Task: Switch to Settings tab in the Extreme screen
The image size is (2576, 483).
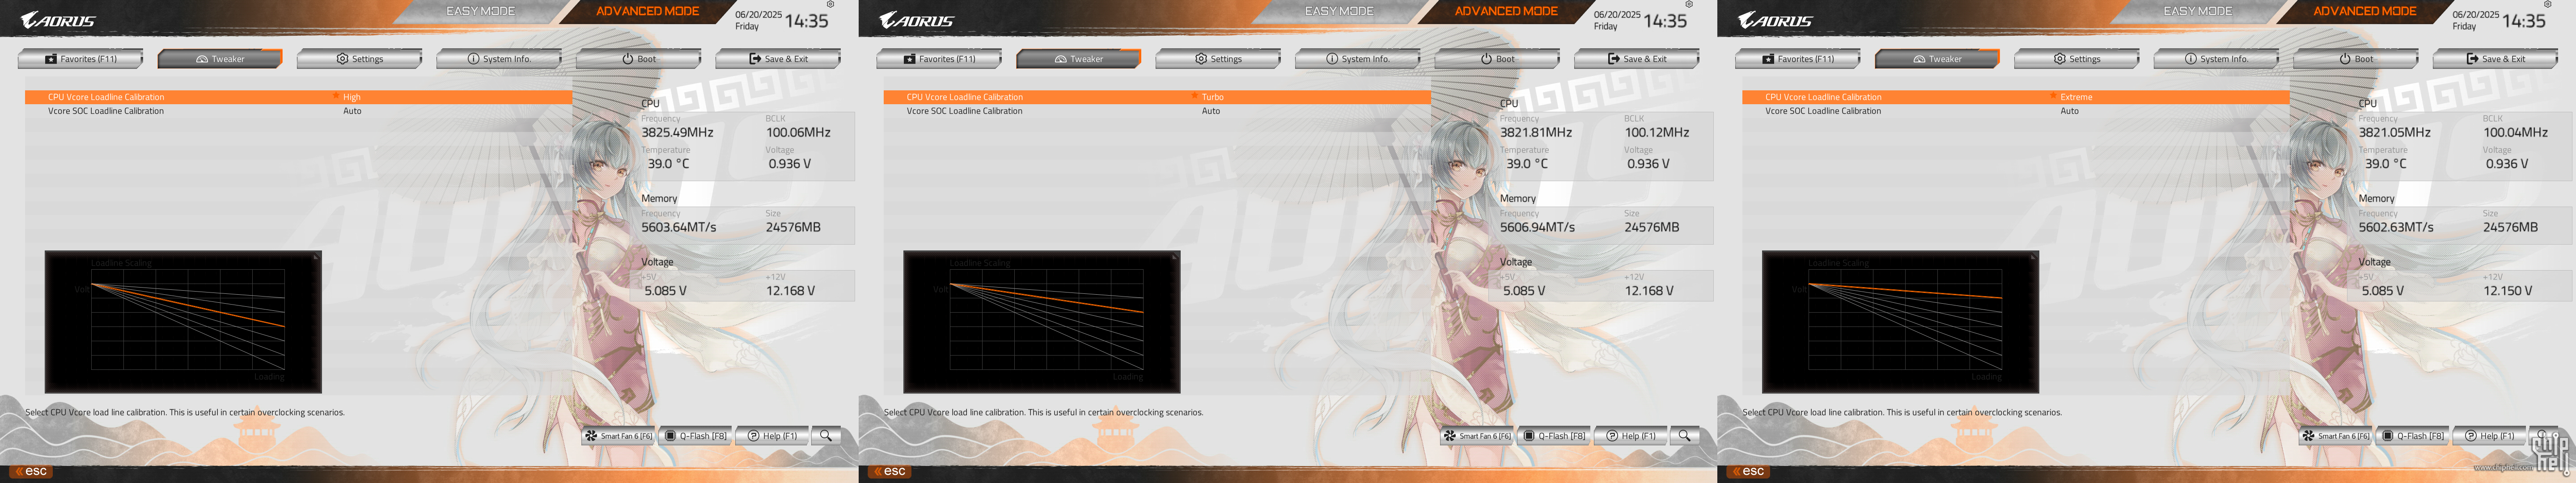Action: (x=2078, y=59)
